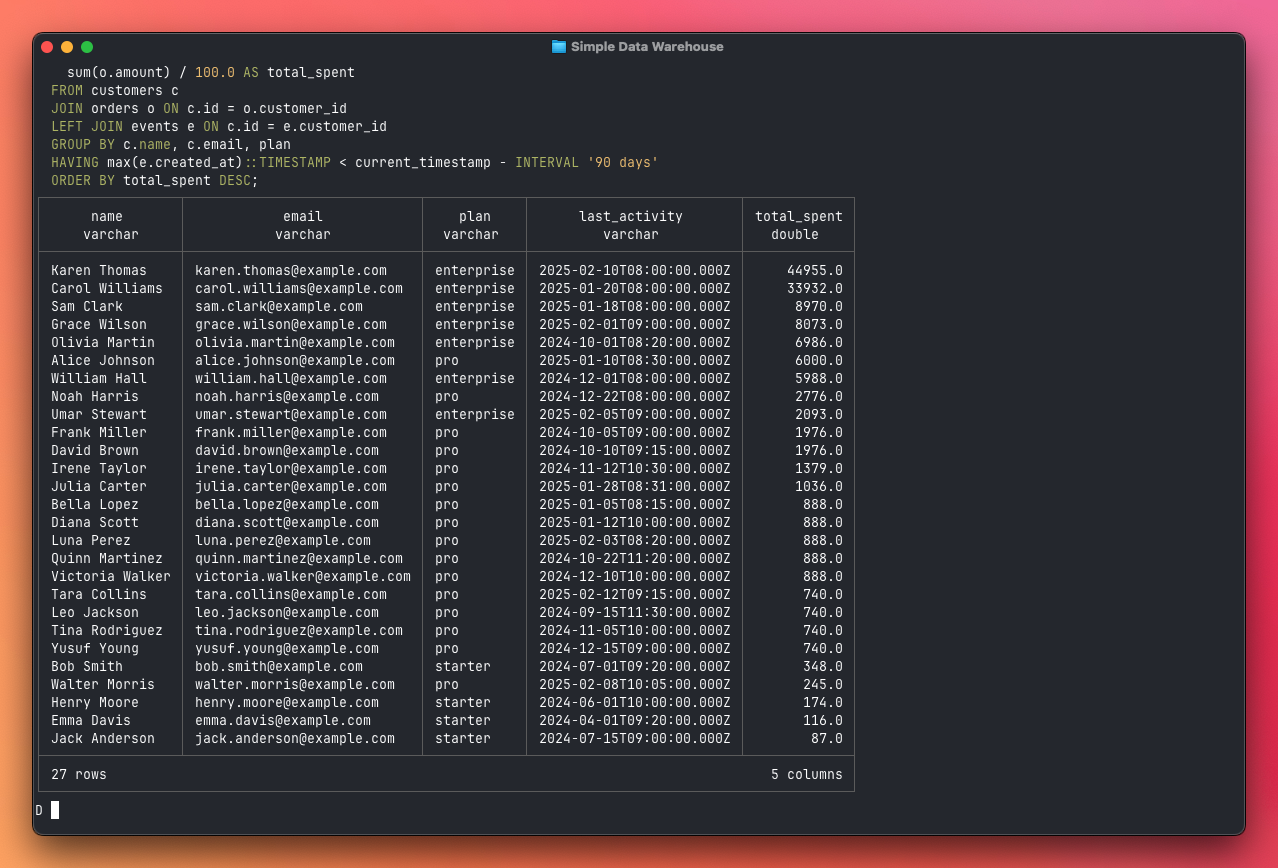
Task: Click the blue Simple Data Warehouse title icon
Action: pyautogui.click(x=558, y=45)
